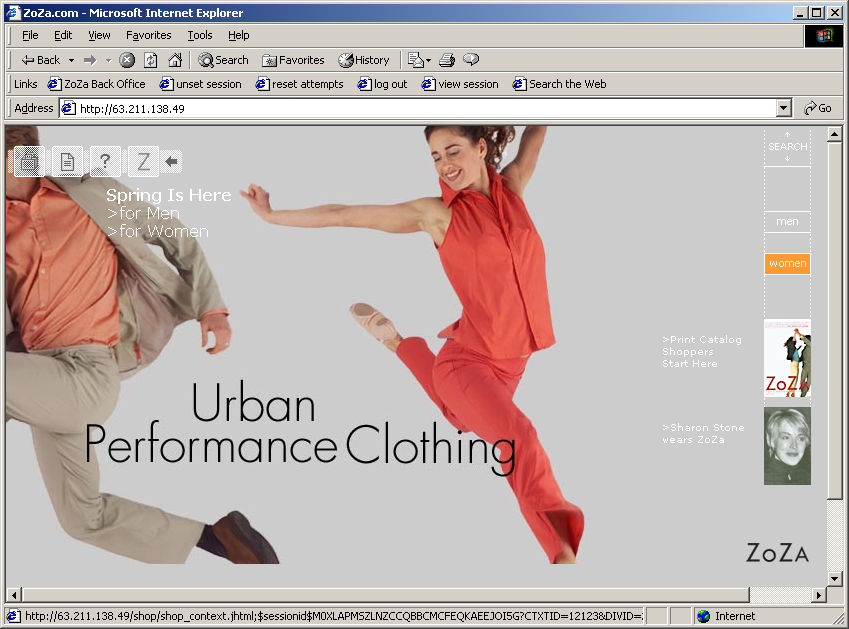Open the Favorites menu

(x=148, y=35)
